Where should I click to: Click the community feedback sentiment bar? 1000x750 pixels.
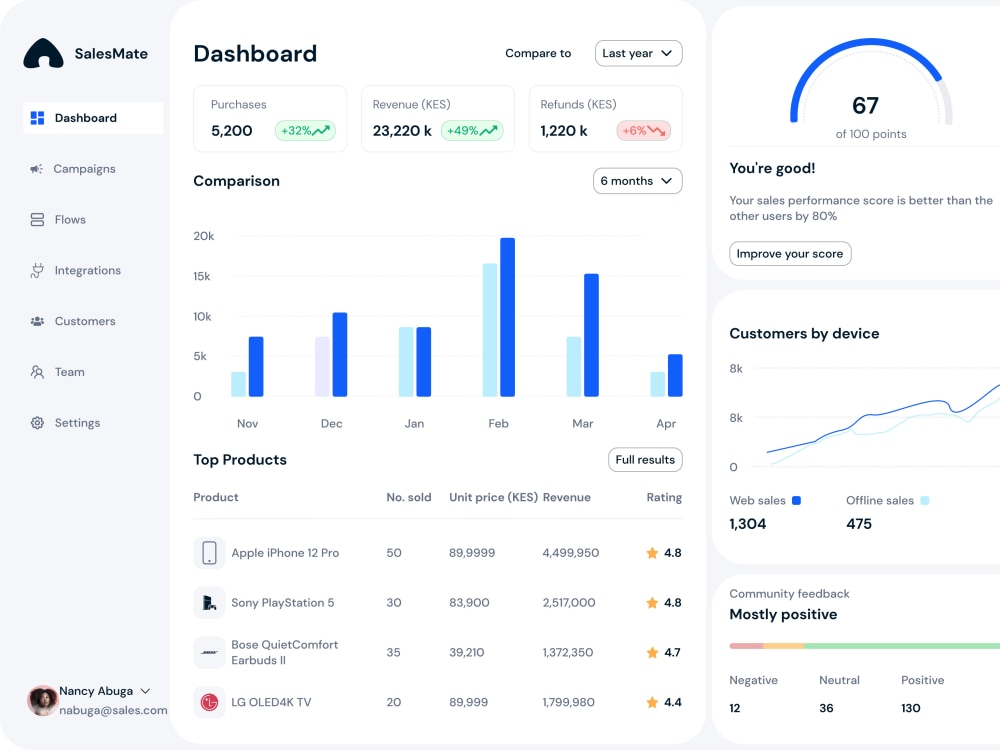coord(865,646)
